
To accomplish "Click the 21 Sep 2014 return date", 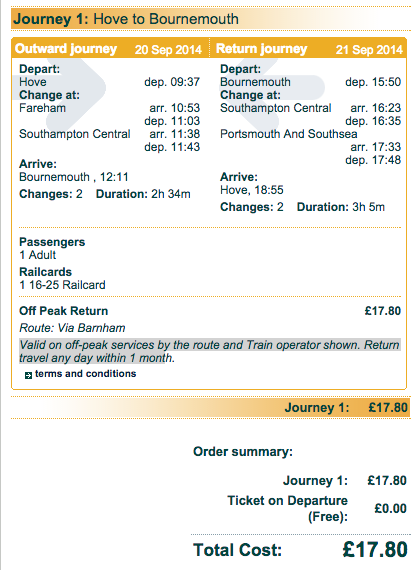I will 369,49.
